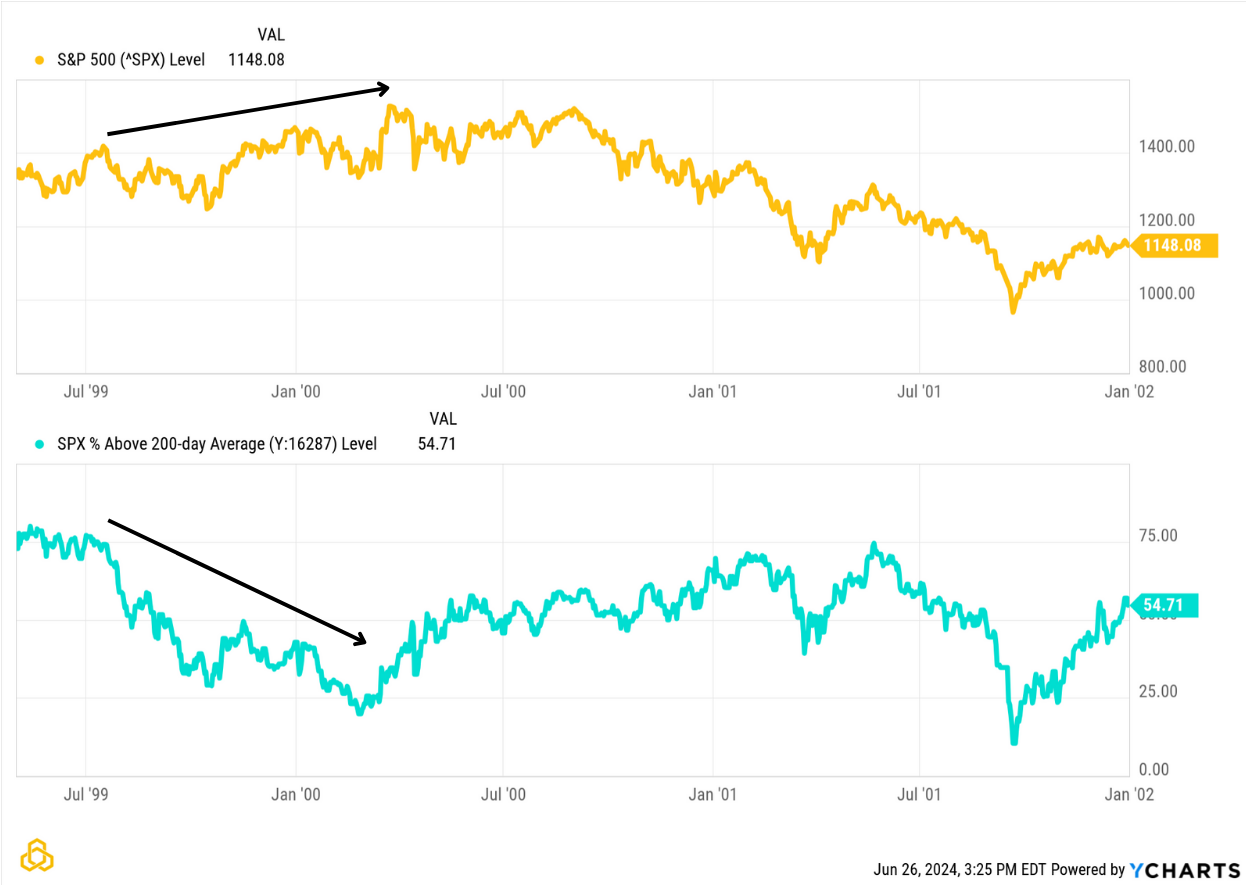Click the teal 54.71 value flag
Screen dimensions: 1246x885
coord(1163,605)
